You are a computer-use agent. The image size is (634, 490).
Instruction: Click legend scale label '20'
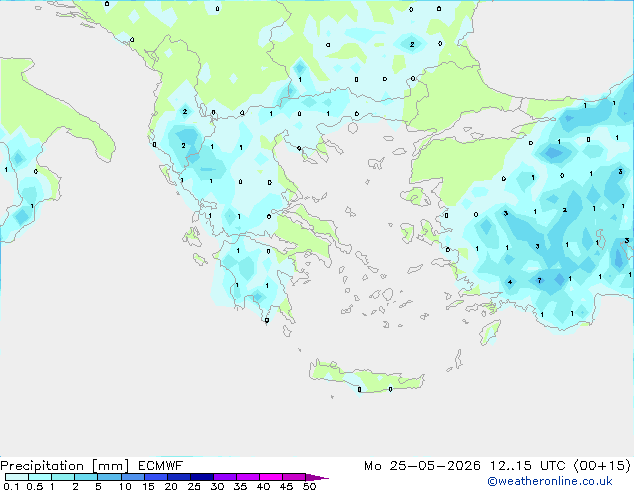pos(171,486)
